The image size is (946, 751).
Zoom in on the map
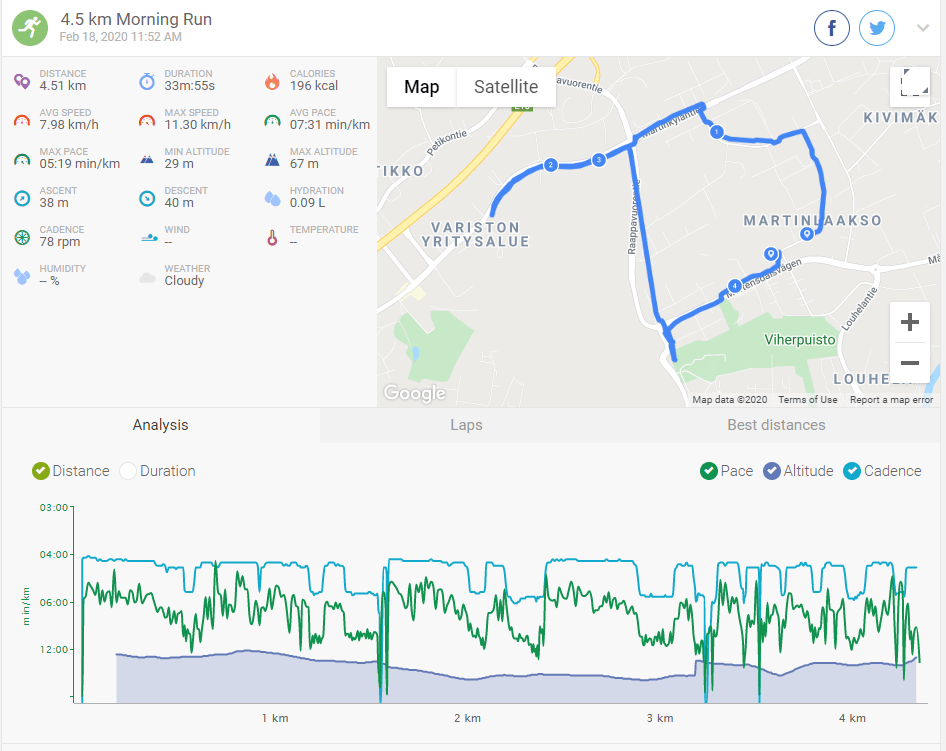[x=910, y=322]
